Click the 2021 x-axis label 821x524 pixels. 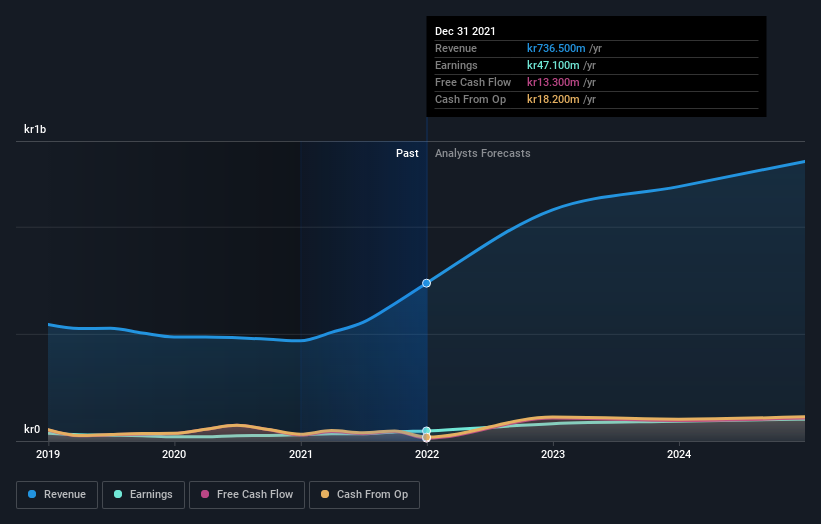301,454
